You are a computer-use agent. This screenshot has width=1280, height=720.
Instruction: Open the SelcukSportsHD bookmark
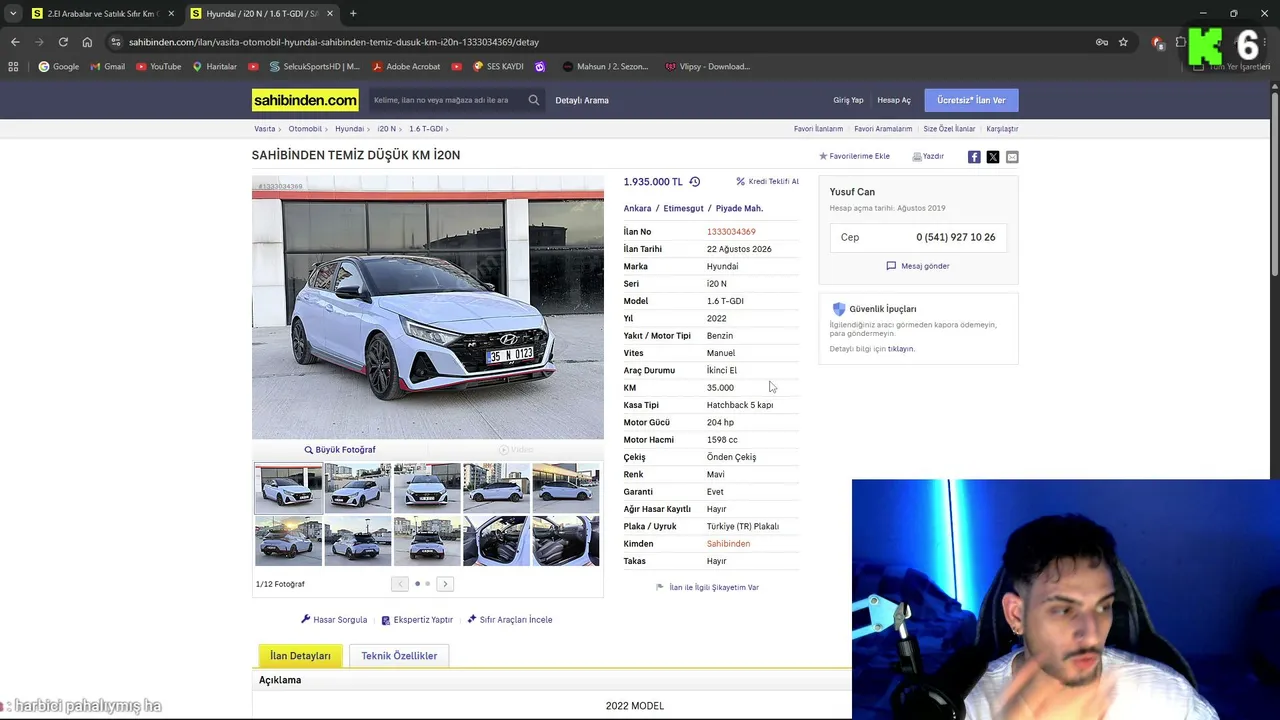(314, 67)
